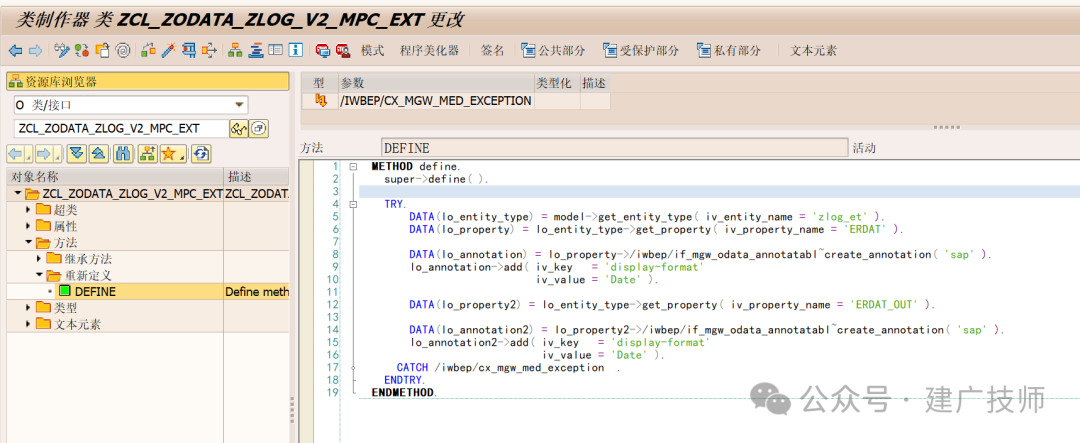Click the superordinate object list icon
The height and width of the screenshot is (443, 1080).
(x=146, y=154)
